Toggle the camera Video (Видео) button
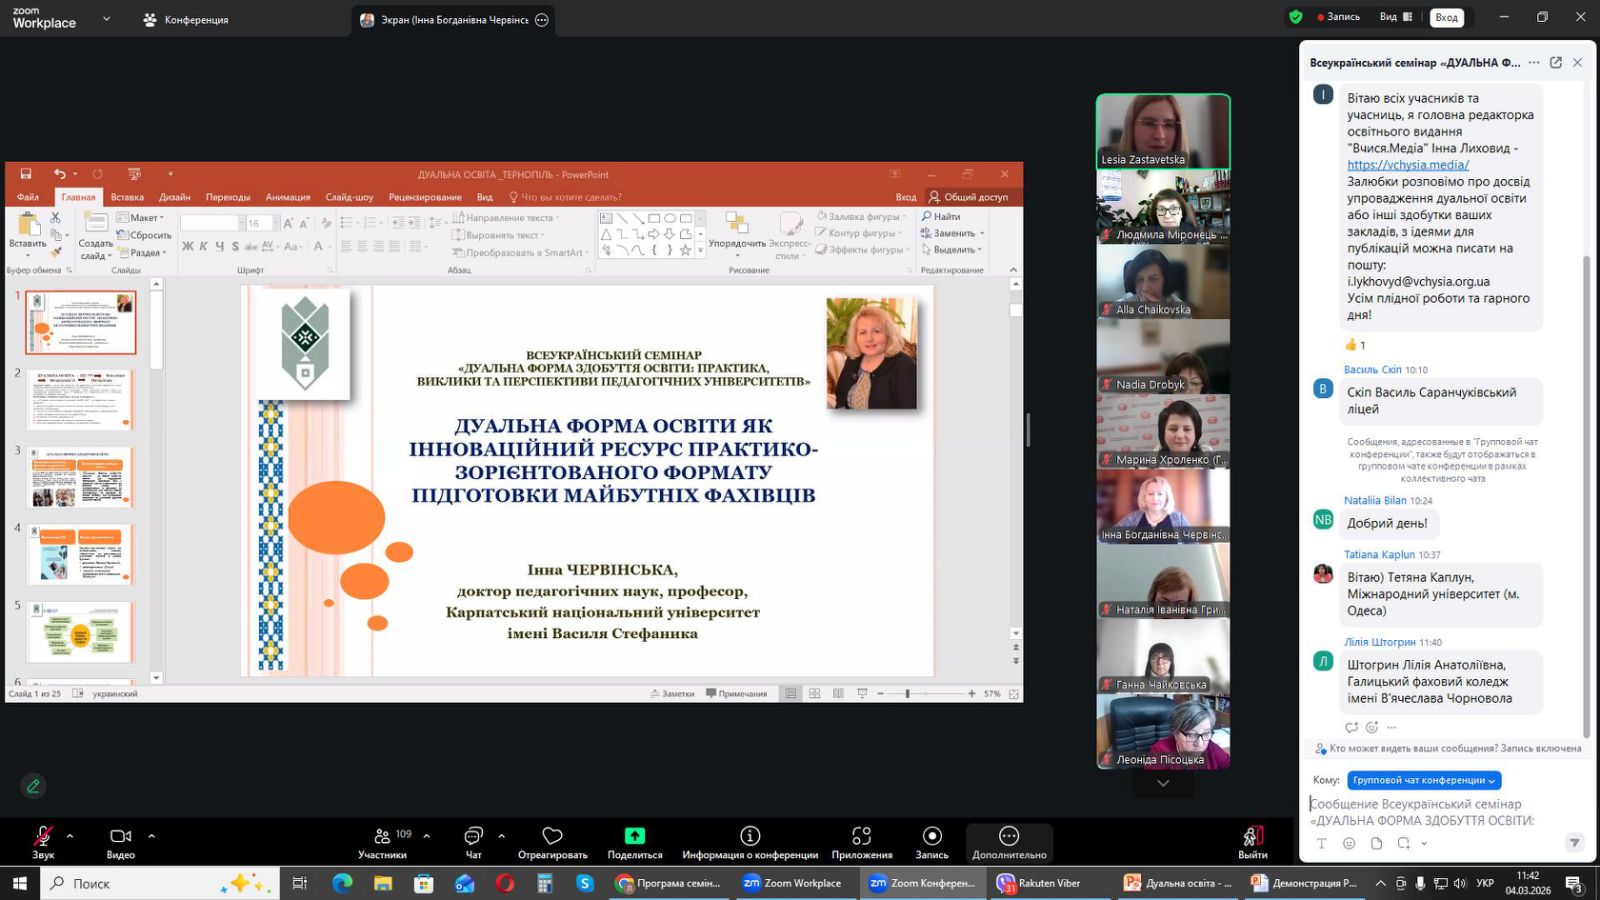This screenshot has height=900, width=1600. coord(120,836)
